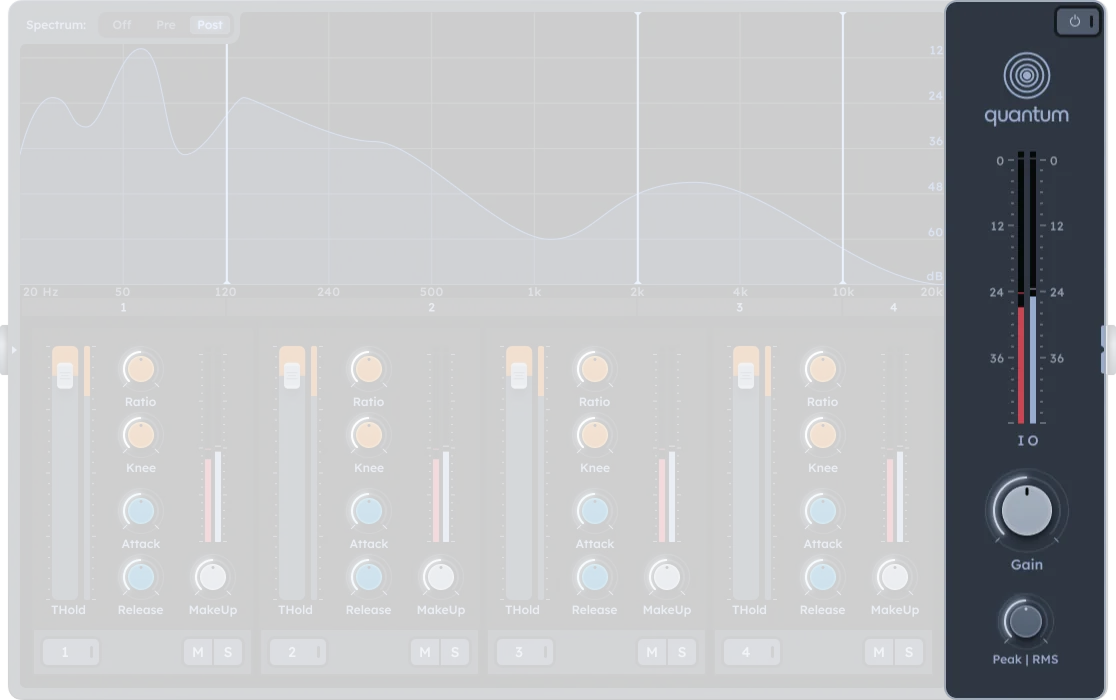The image size is (1116, 700).
Task: Click band 2 Knee knob
Action: (x=368, y=435)
